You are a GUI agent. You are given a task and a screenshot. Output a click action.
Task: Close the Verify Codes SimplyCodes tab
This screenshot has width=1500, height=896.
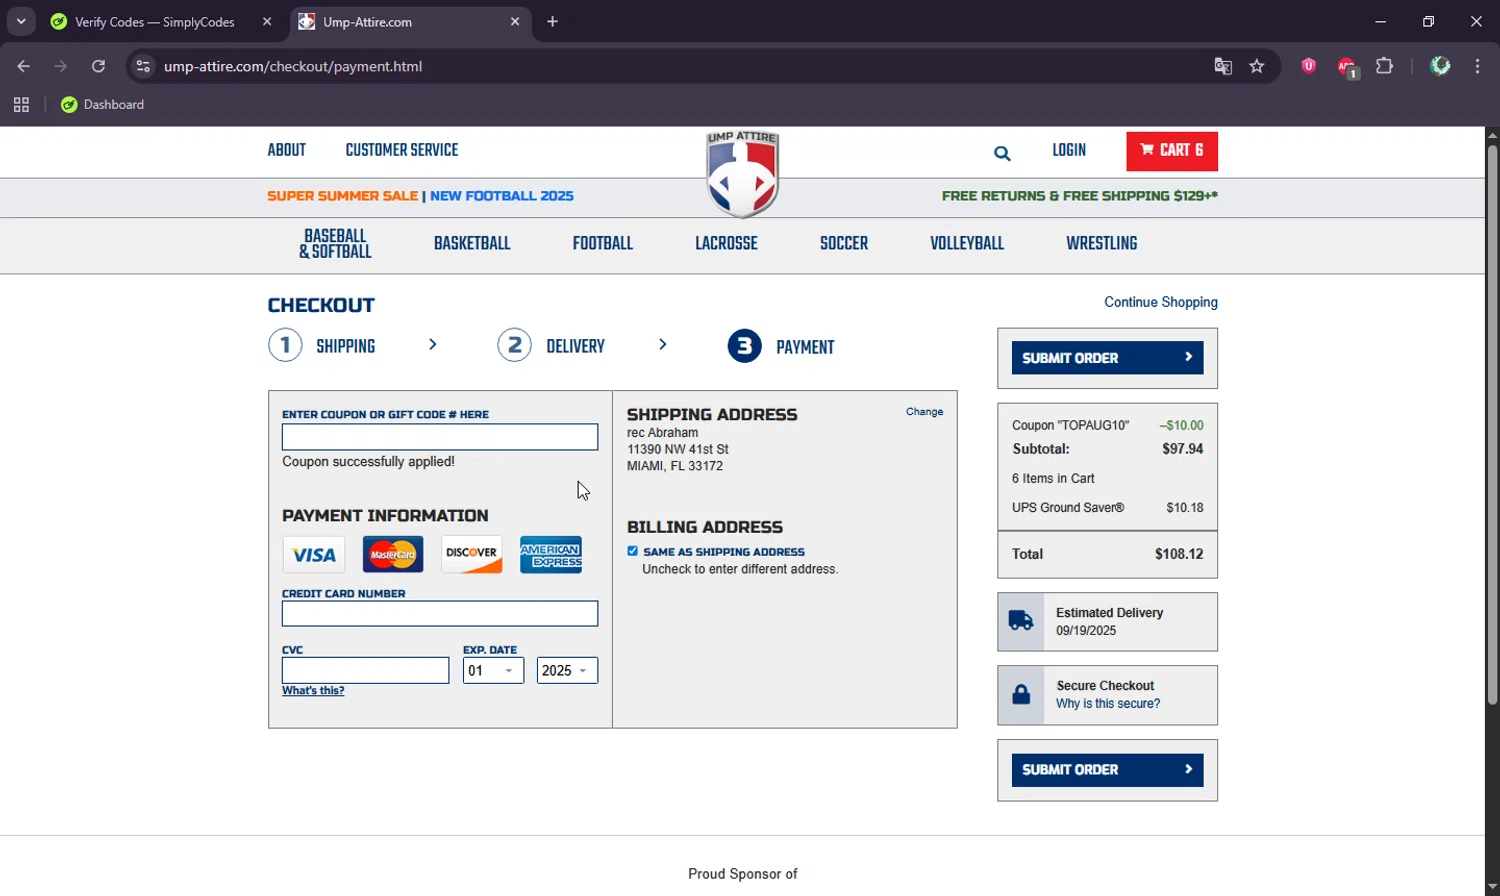click(267, 22)
